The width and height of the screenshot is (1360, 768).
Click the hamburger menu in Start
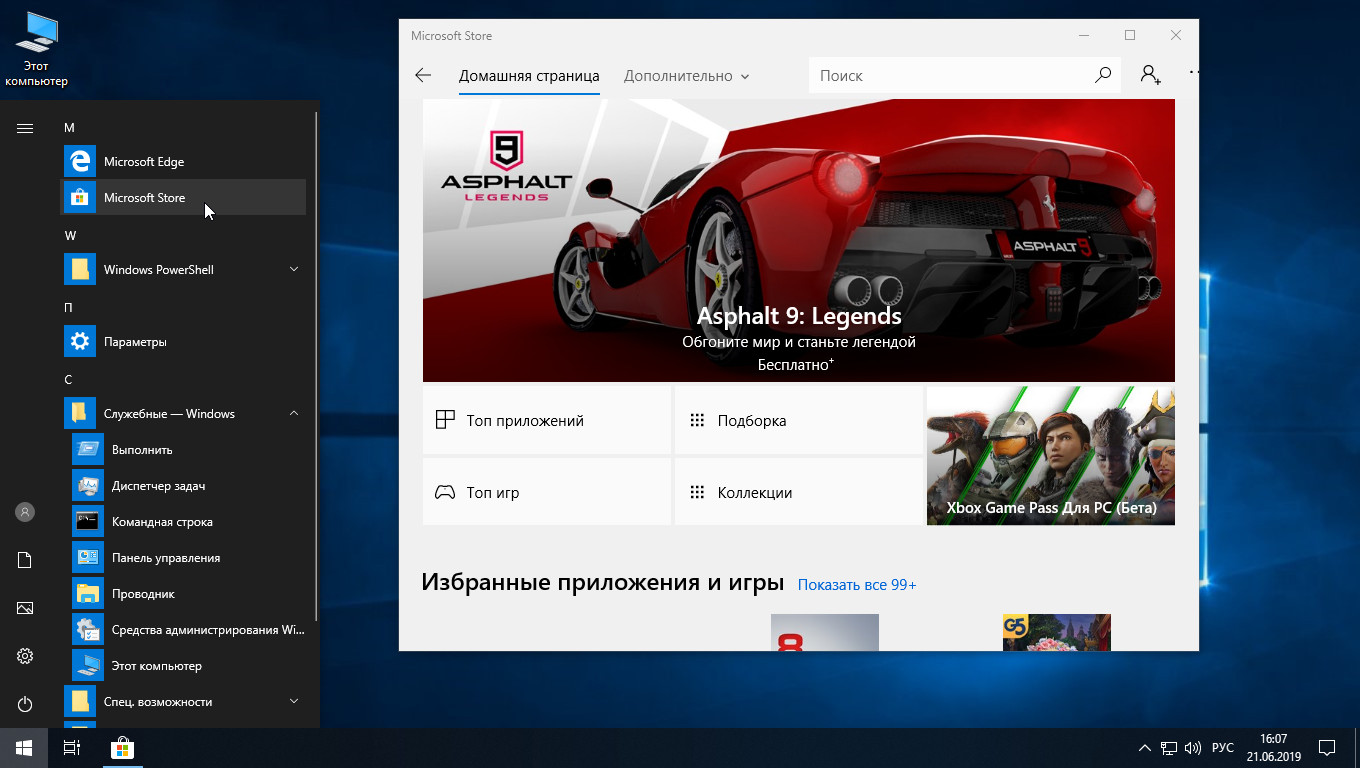[25, 128]
